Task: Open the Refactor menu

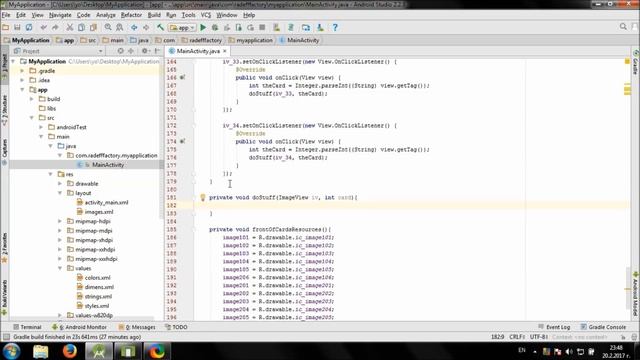Action: [131, 15]
